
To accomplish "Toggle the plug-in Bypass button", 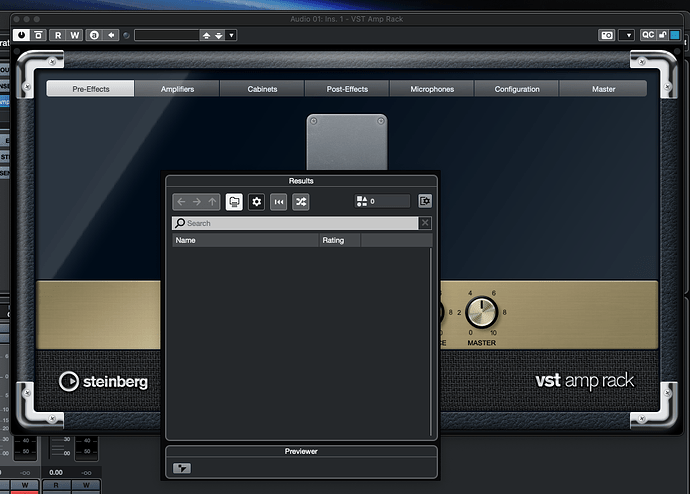I will (x=38, y=35).
